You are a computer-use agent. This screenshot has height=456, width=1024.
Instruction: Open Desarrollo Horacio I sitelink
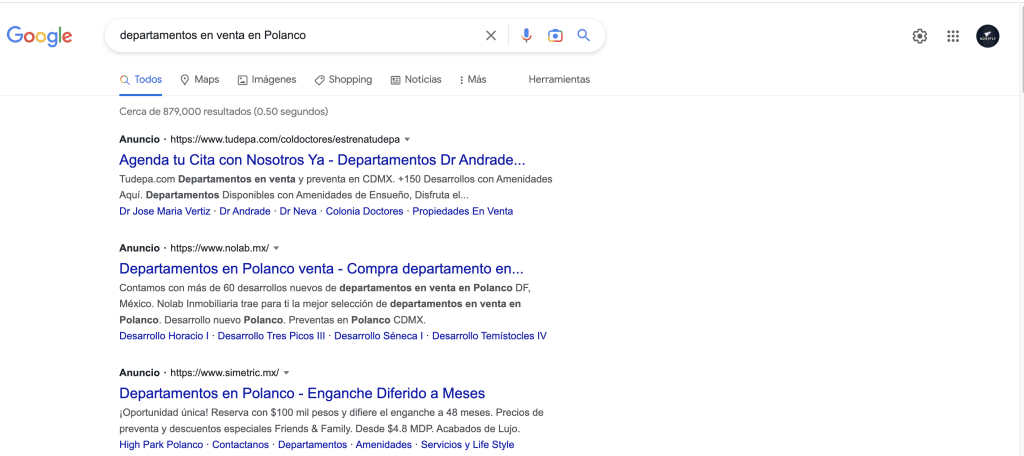pos(164,336)
